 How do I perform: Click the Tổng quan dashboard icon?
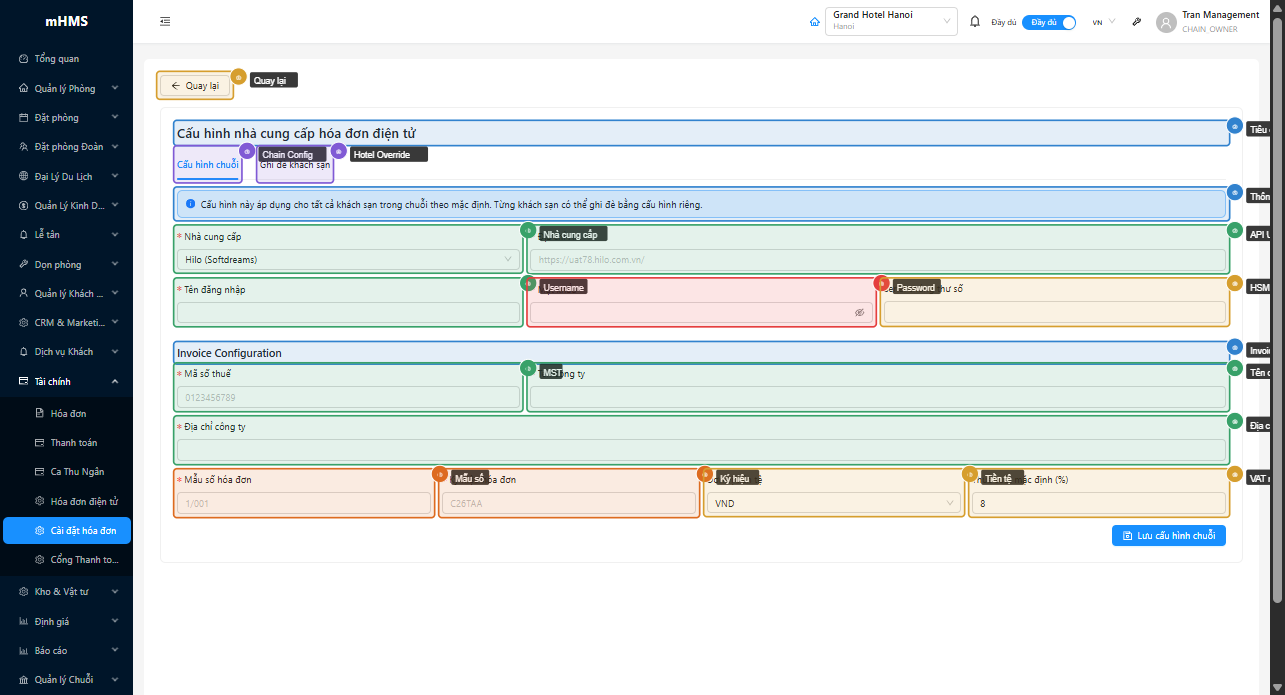click(x=24, y=59)
